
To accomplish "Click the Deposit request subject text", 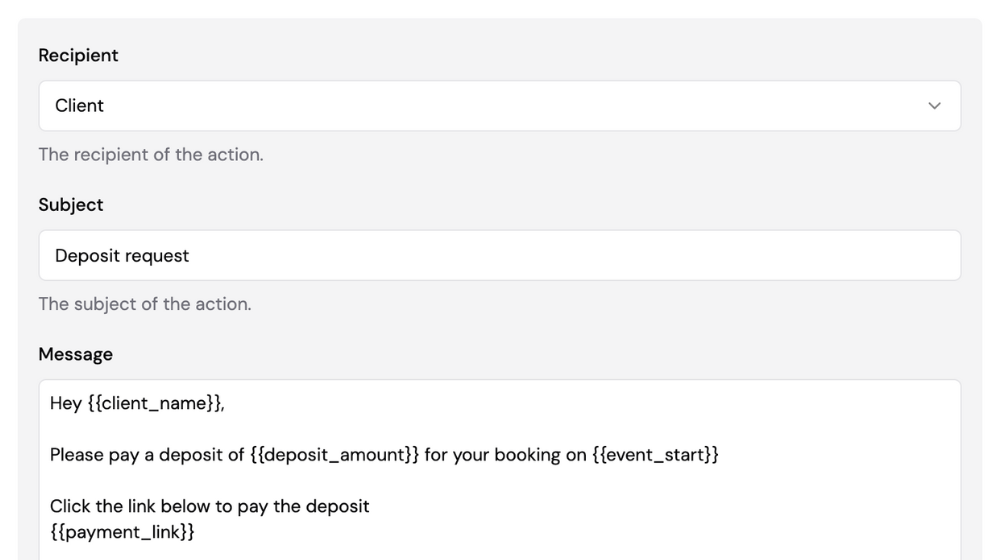I will point(122,256).
